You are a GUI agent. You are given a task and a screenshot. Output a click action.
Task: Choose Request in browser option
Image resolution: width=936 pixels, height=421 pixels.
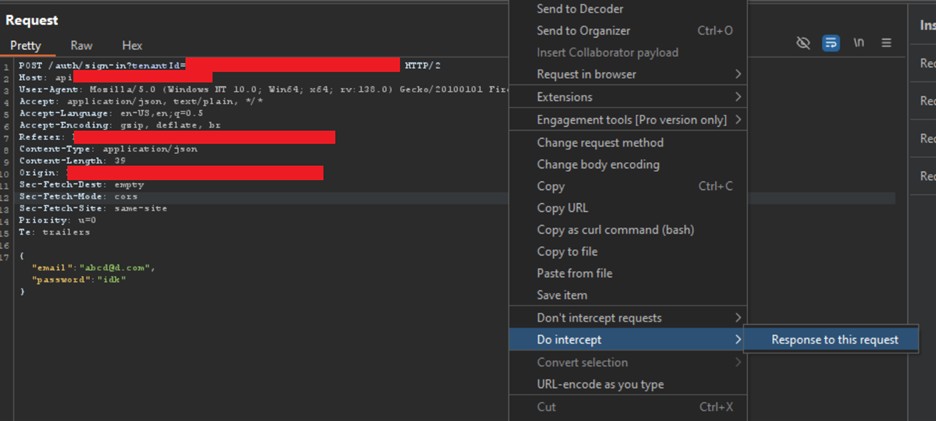click(586, 74)
